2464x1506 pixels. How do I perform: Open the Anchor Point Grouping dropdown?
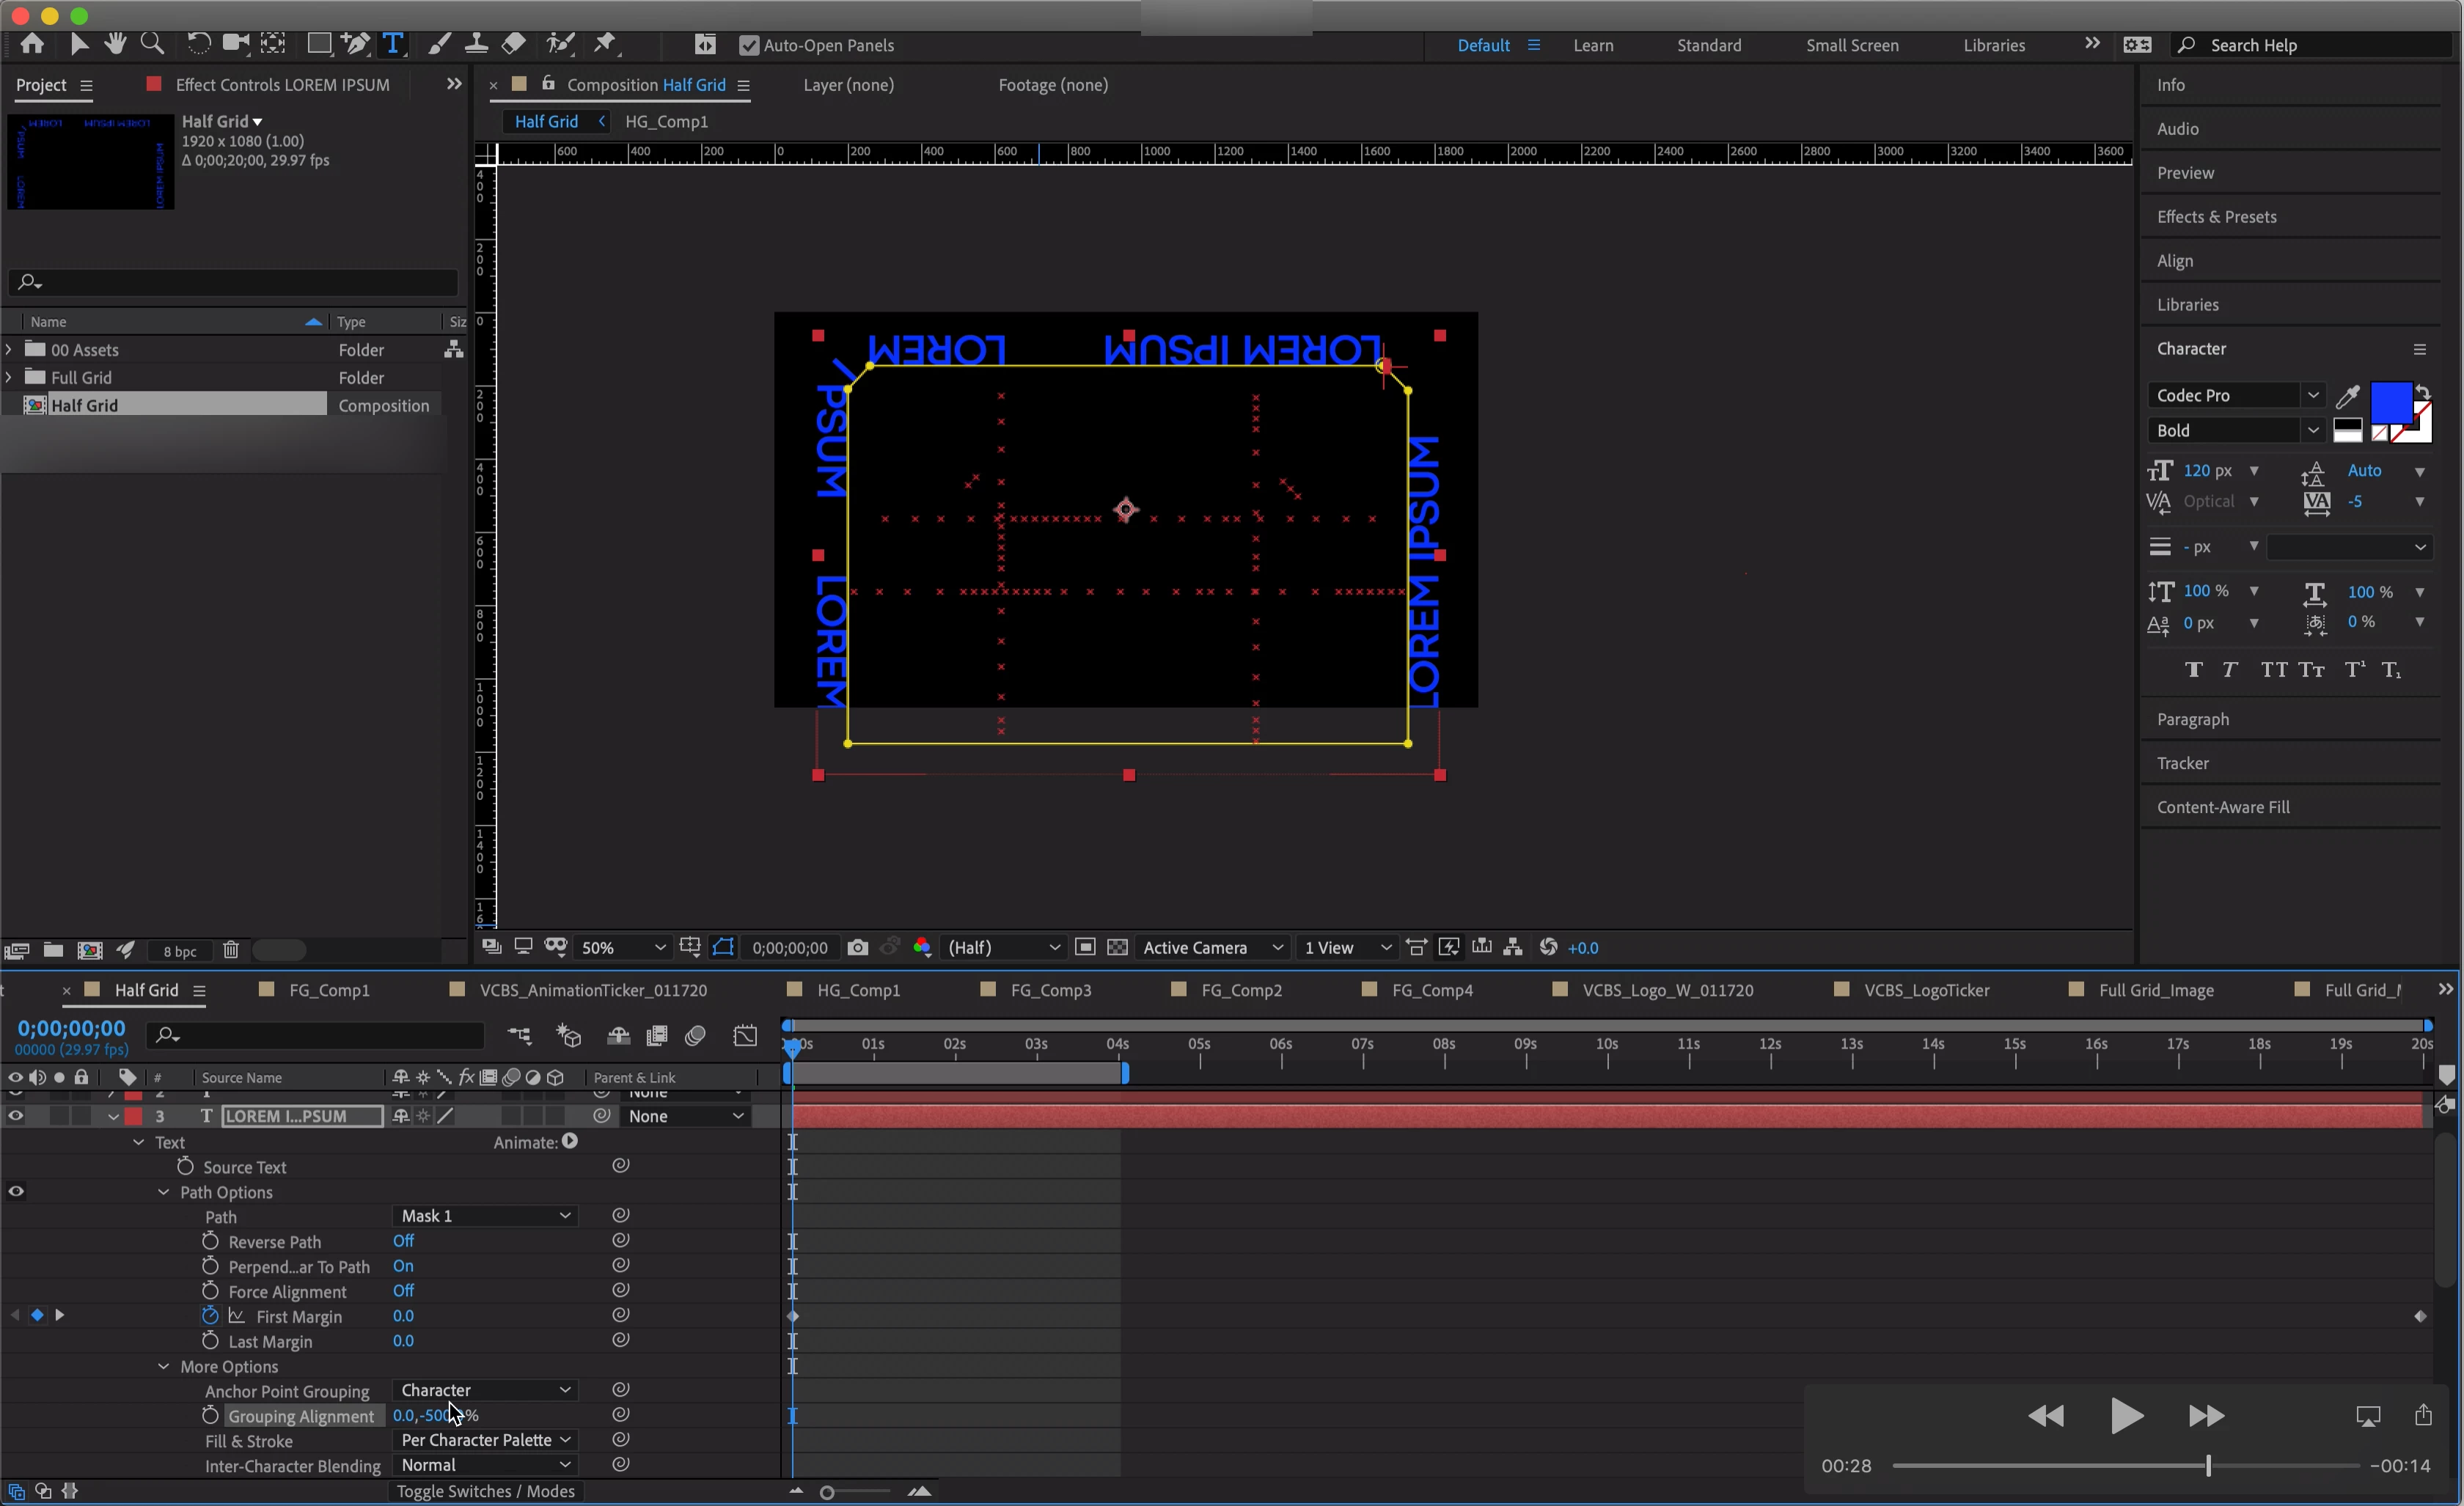click(x=486, y=1390)
